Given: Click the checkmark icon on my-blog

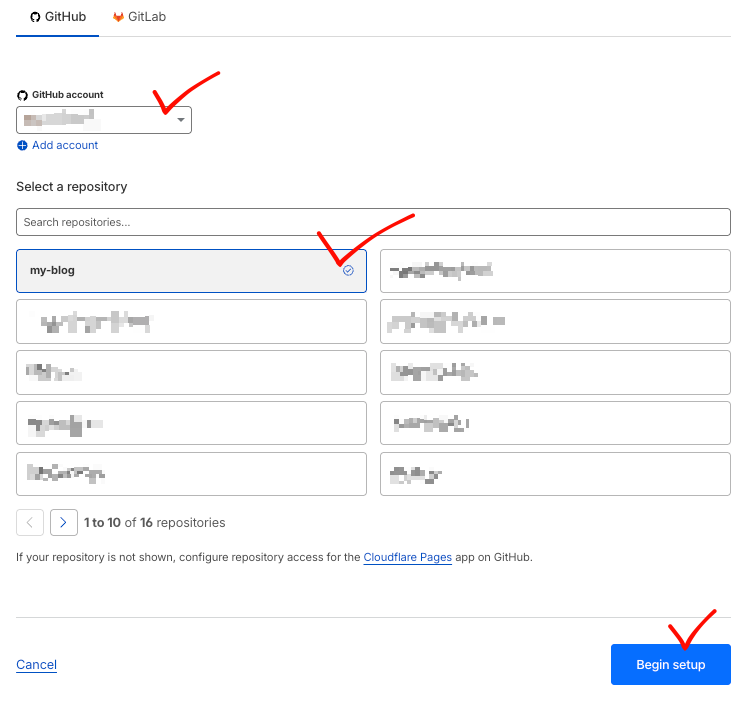Looking at the screenshot, I should 348,270.
